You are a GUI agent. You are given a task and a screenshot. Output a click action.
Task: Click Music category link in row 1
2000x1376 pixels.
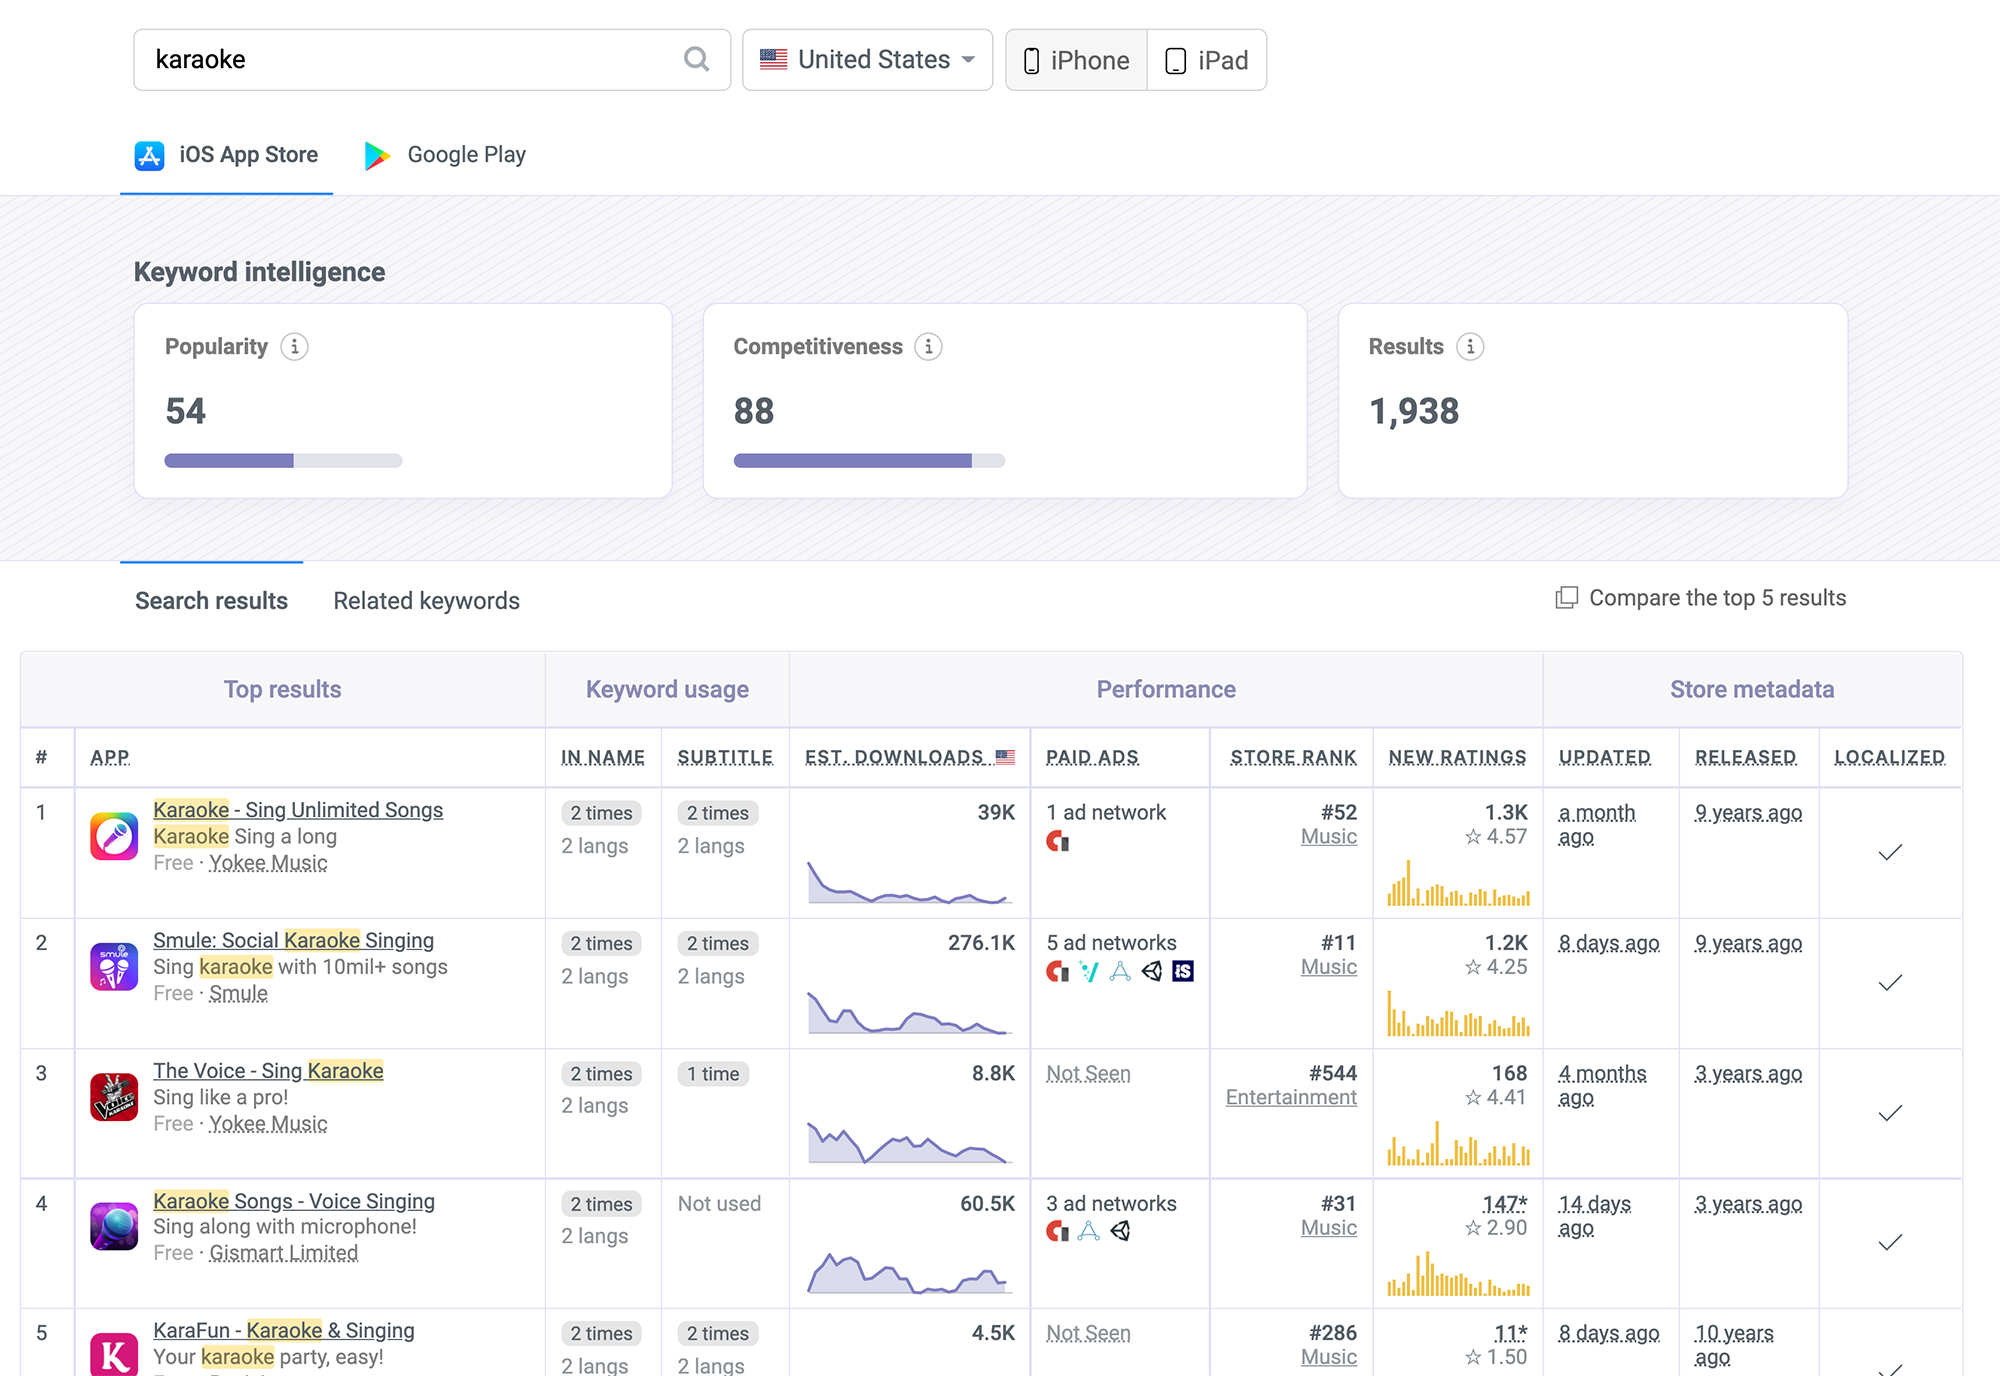[1328, 836]
